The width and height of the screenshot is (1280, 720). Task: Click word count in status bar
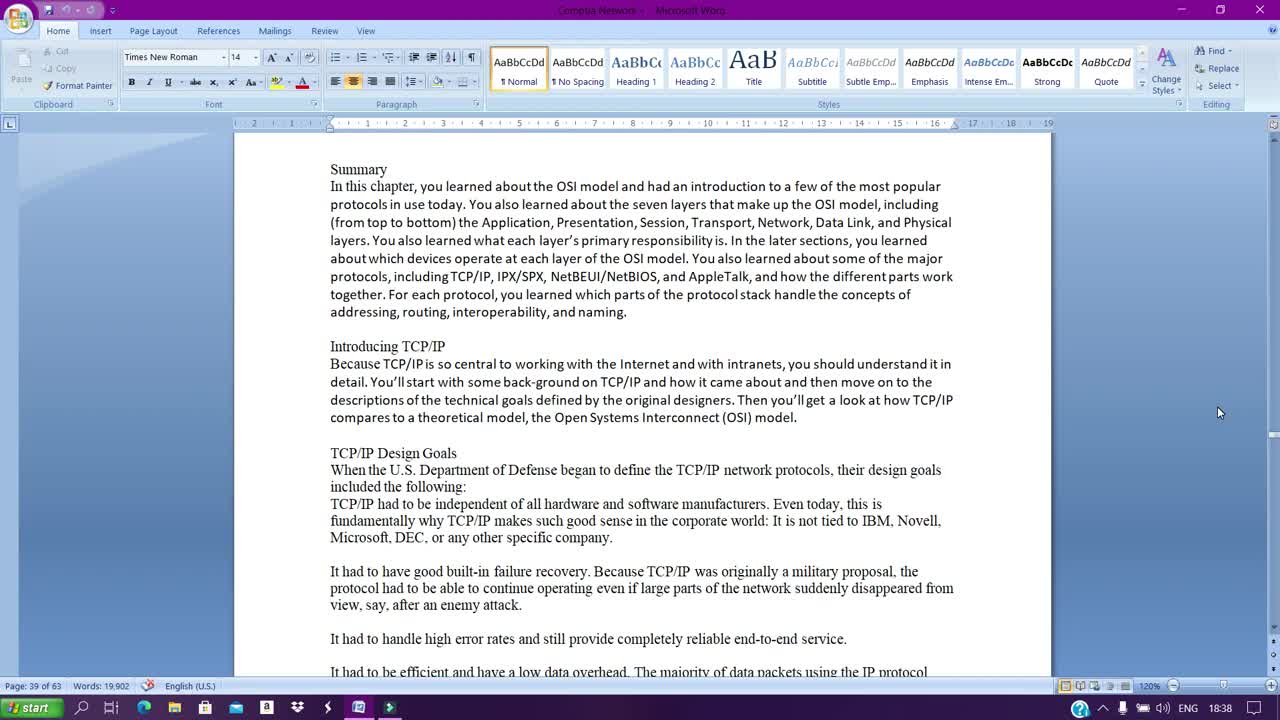pyautogui.click(x=101, y=686)
